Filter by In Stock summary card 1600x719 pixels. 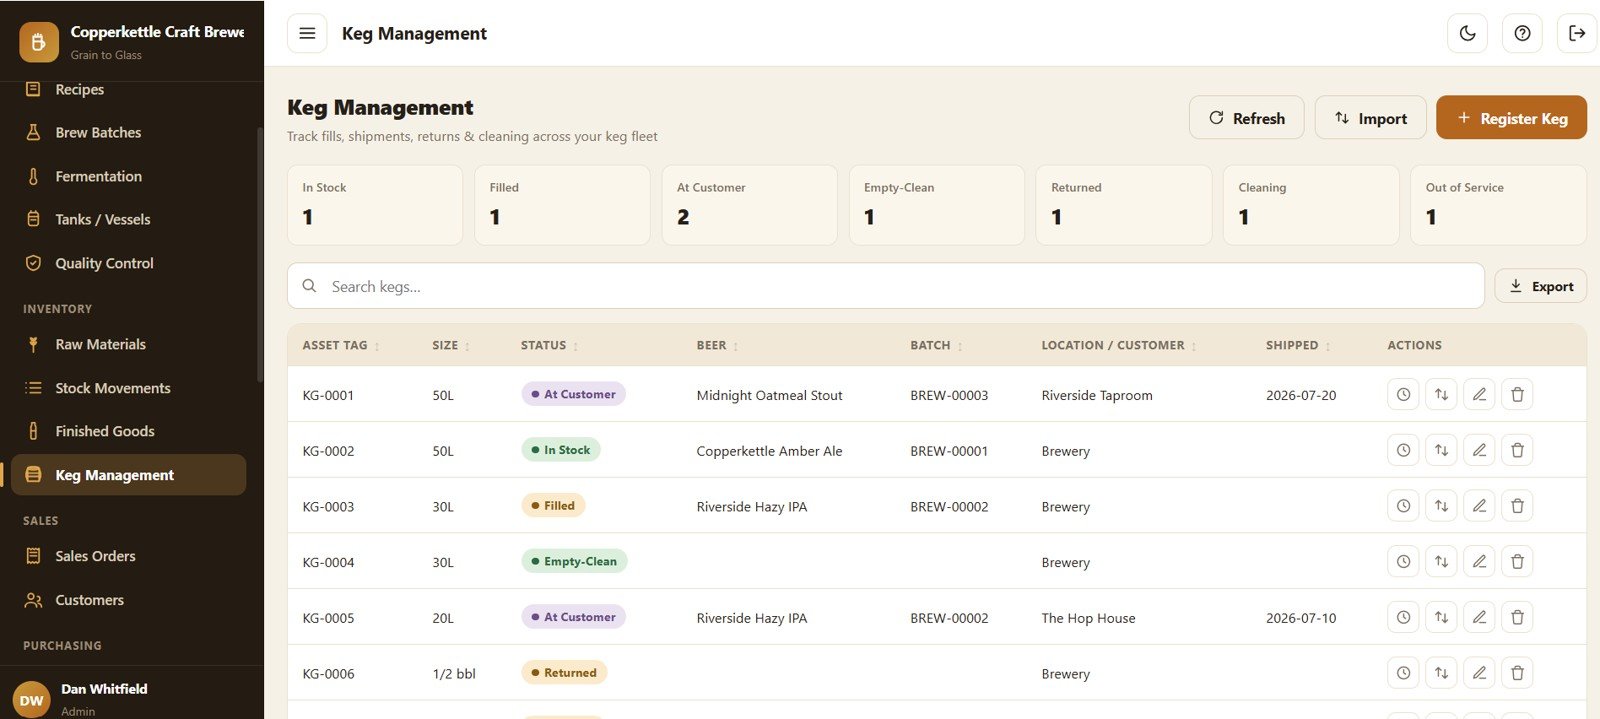click(x=375, y=205)
